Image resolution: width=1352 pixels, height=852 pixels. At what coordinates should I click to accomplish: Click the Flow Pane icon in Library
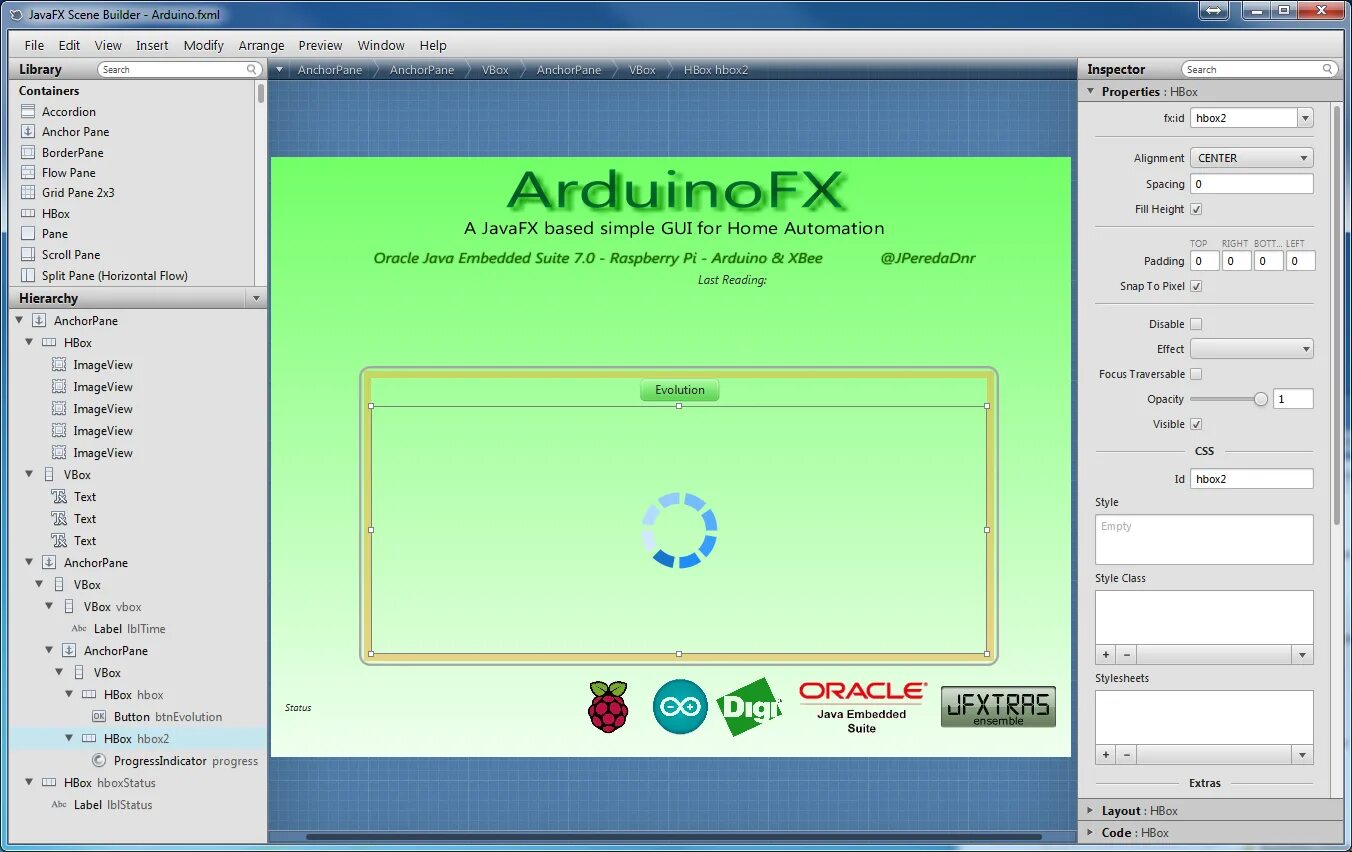[28, 172]
